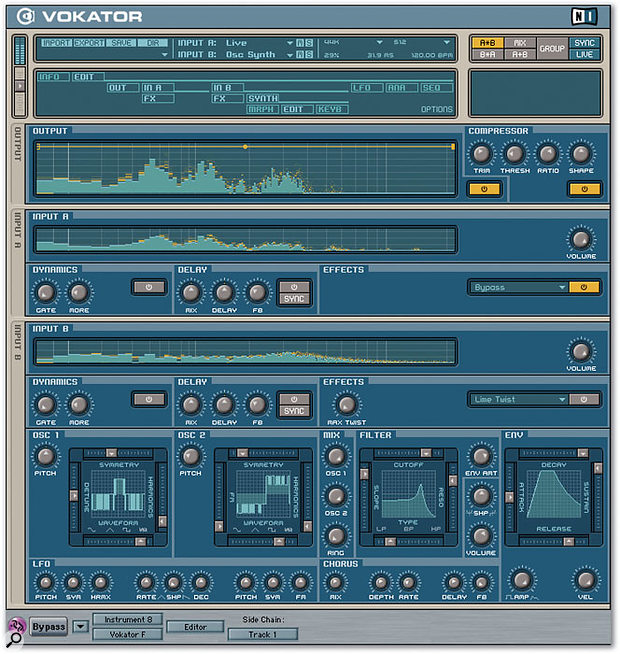Click the Compressor RATIO knob
This screenshot has height=654, width=620.
click(548, 154)
